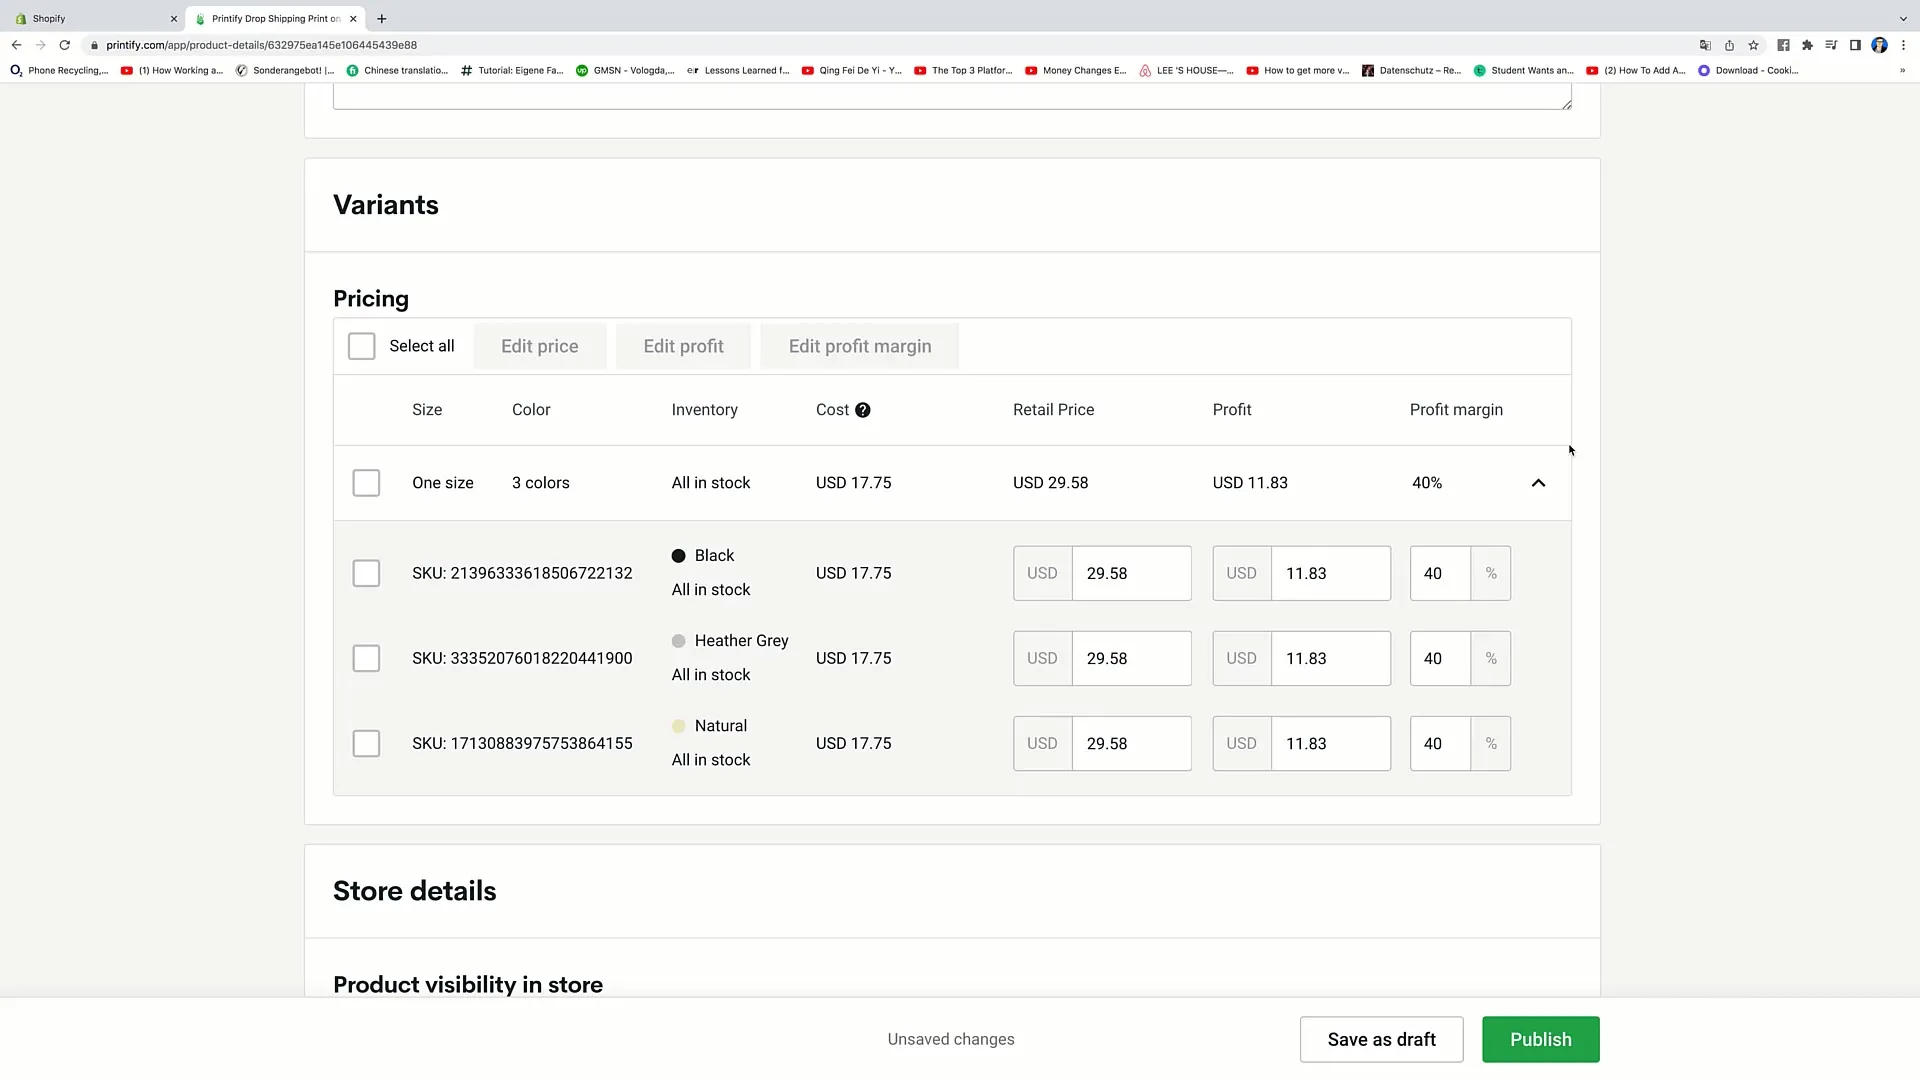This screenshot has height=1080, width=1920.
Task: Open the Tutorial: Eigene Fa... bookmark
Action: (512, 71)
